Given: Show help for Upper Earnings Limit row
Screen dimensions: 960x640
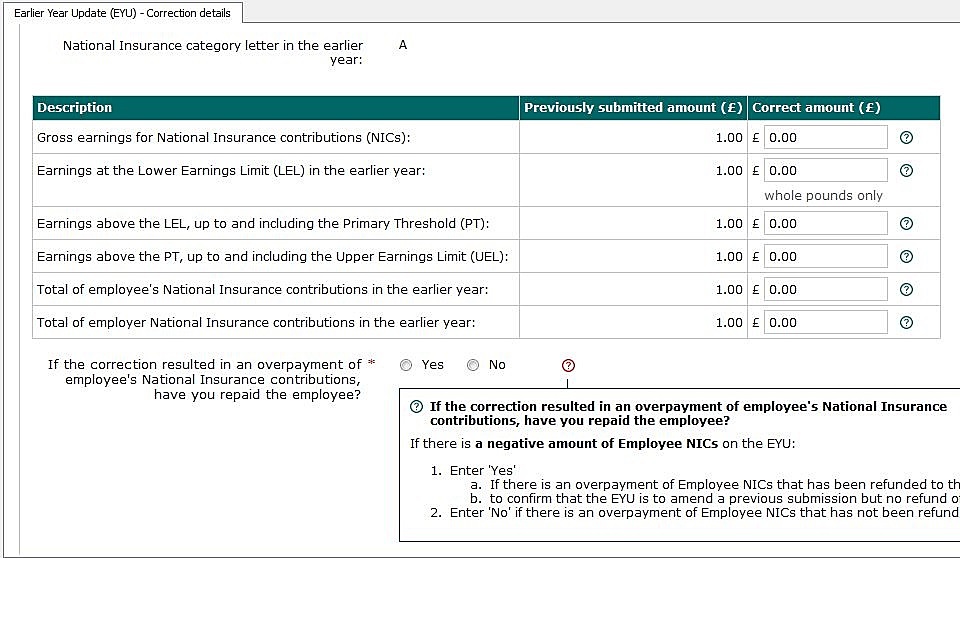Looking at the screenshot, I should [906, 257].
